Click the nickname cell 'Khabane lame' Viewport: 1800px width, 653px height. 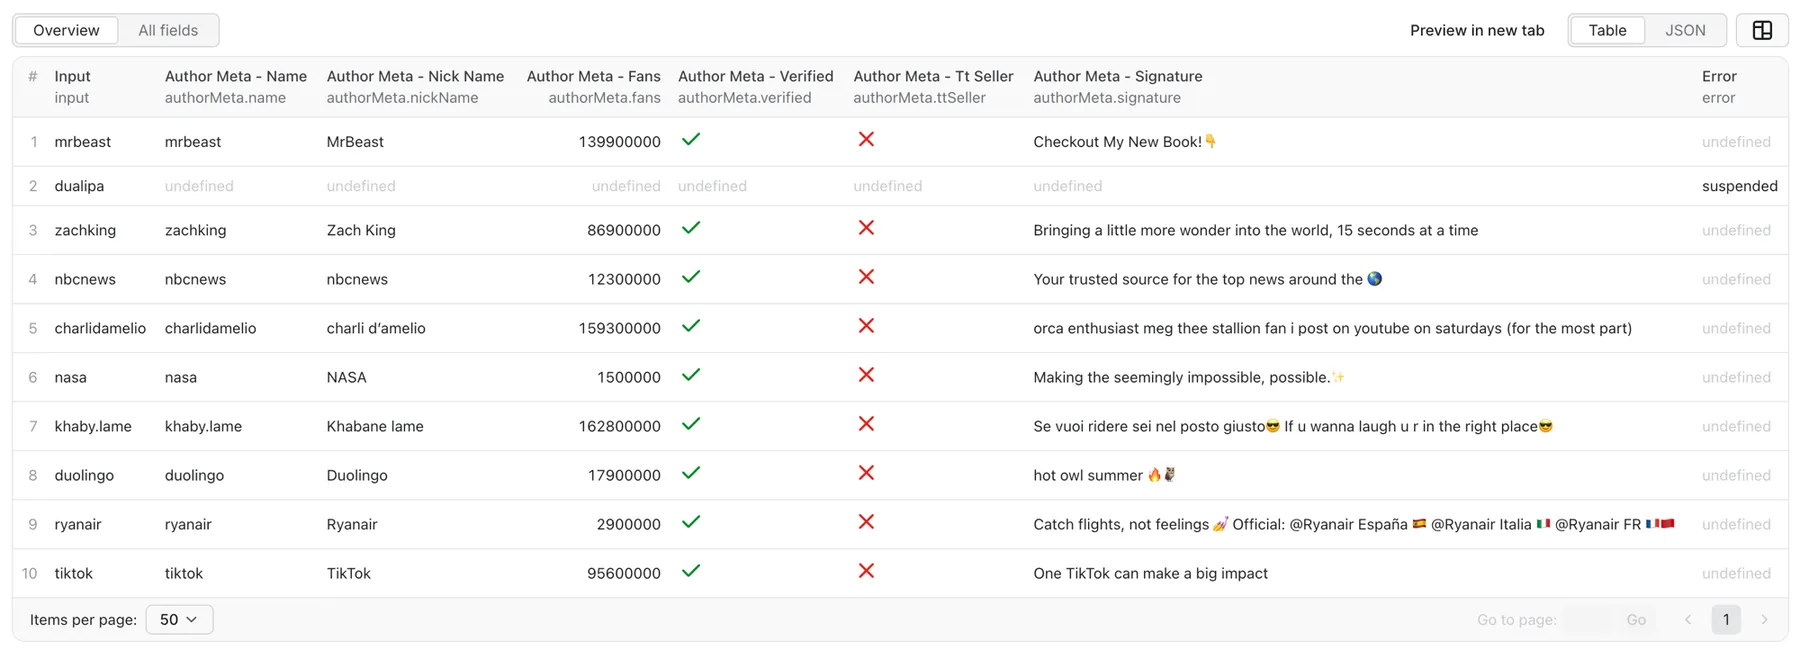[x=375, y=426]
